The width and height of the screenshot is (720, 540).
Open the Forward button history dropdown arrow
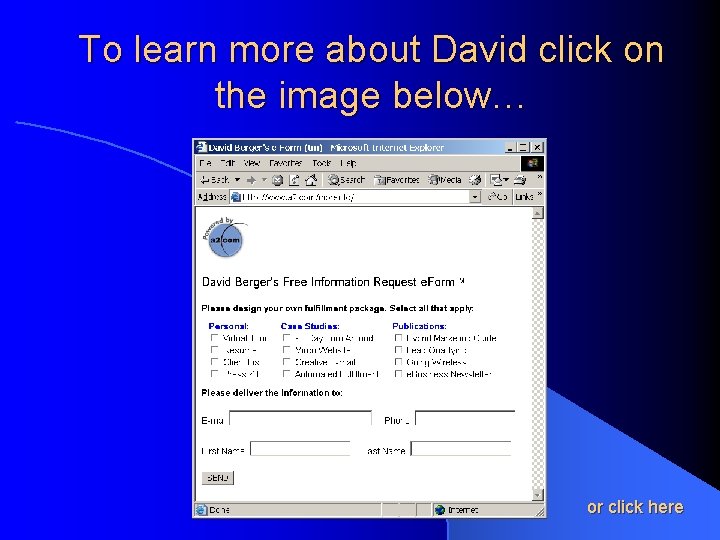coord(264,180)
